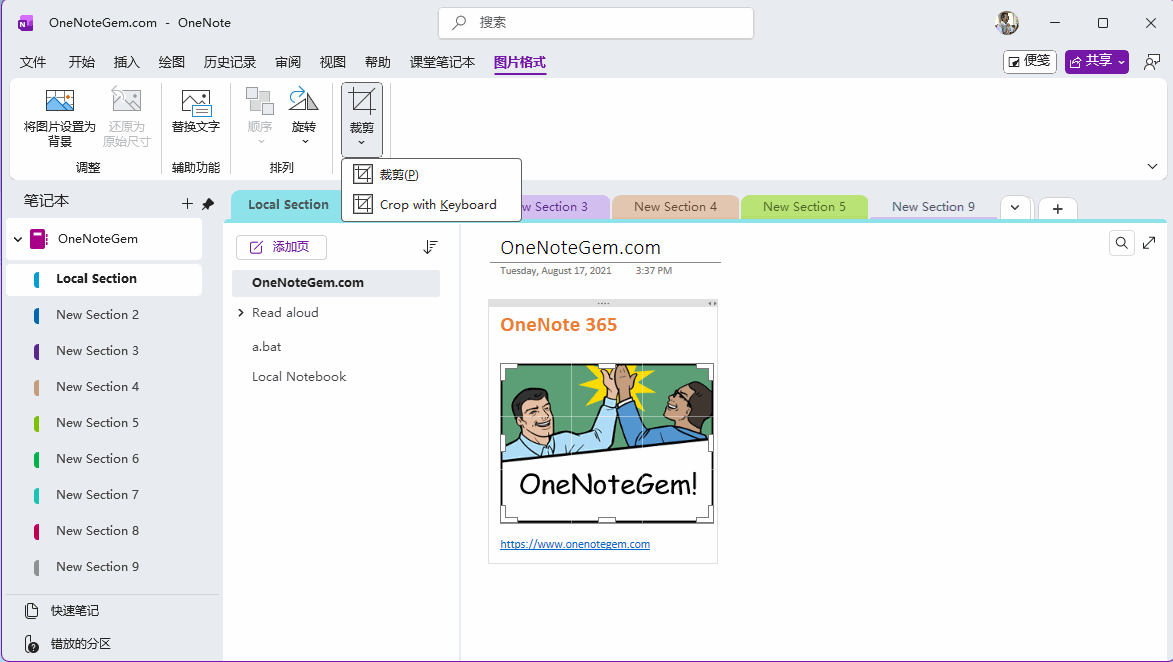Expand the Read aloud page

241,313
